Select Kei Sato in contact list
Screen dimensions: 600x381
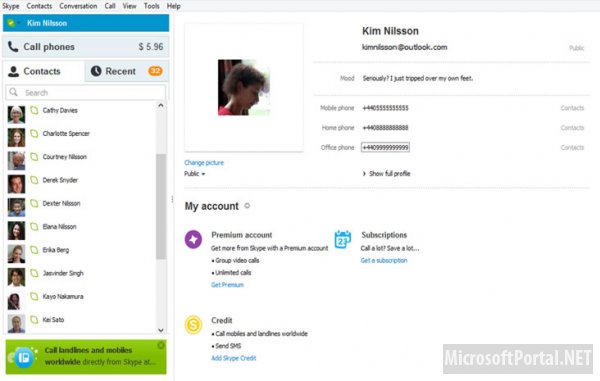click(80, 323)
